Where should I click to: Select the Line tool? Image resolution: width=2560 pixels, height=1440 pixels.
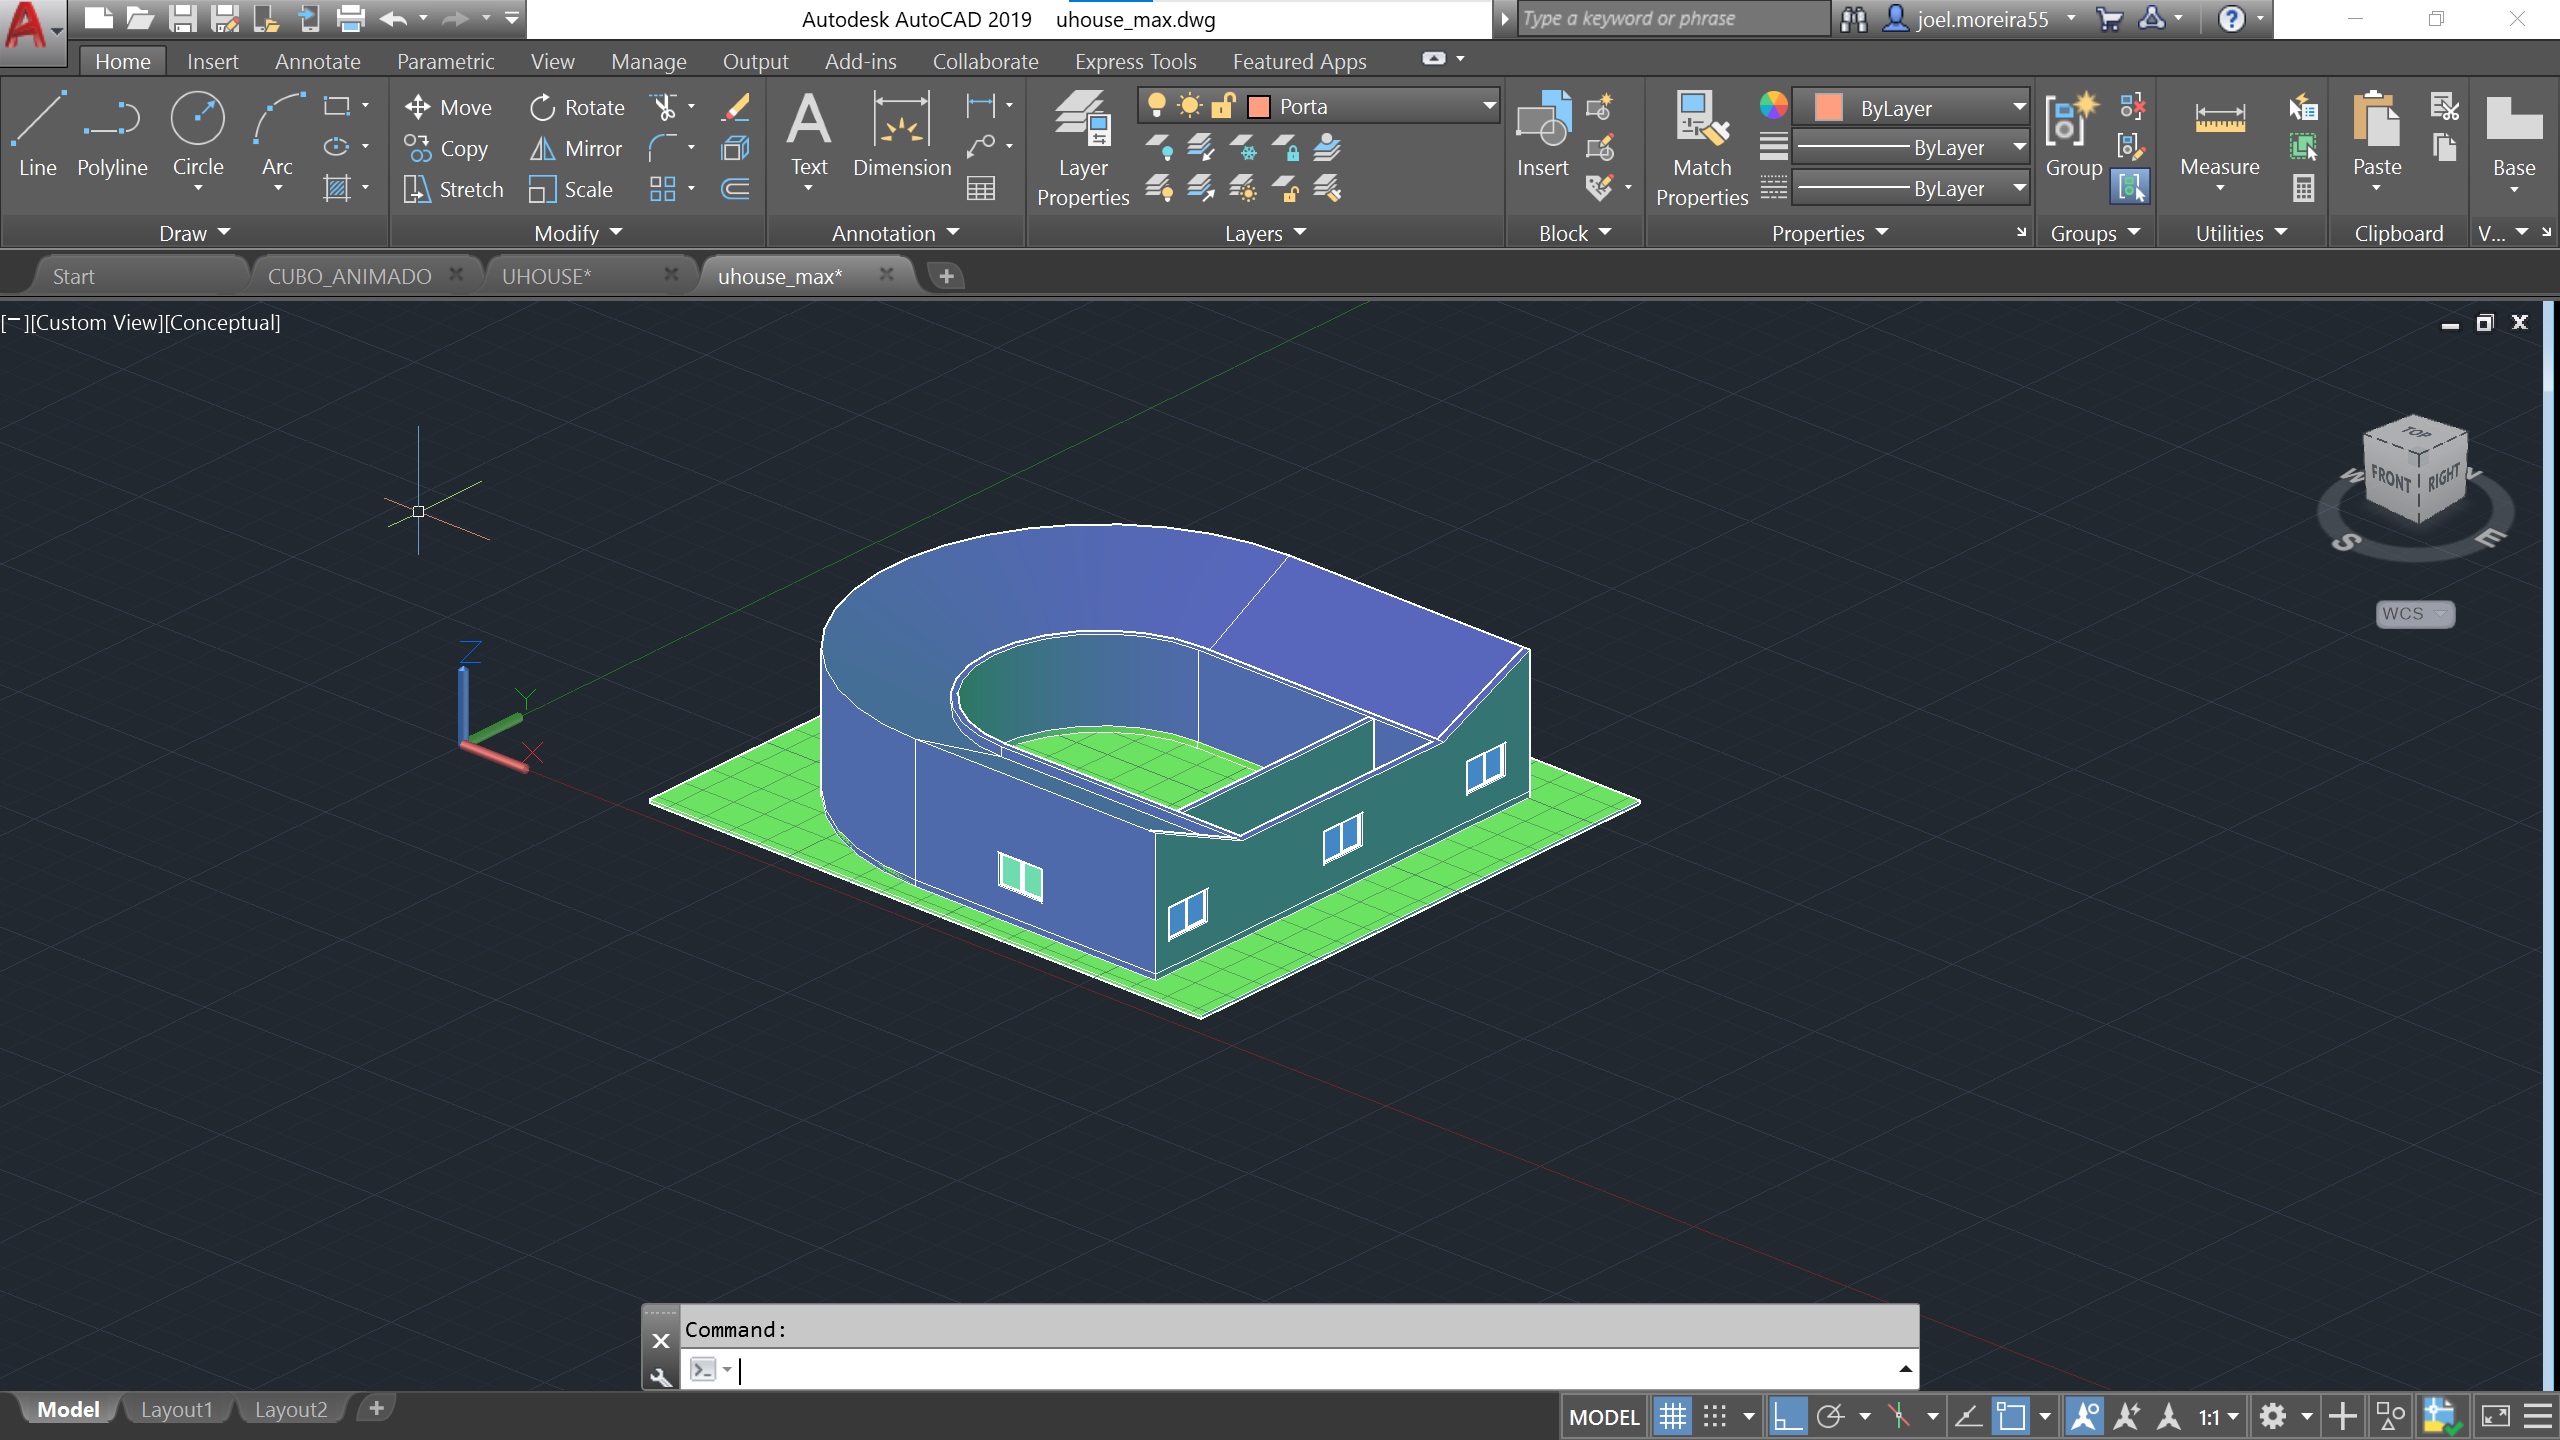click(38, 135)
